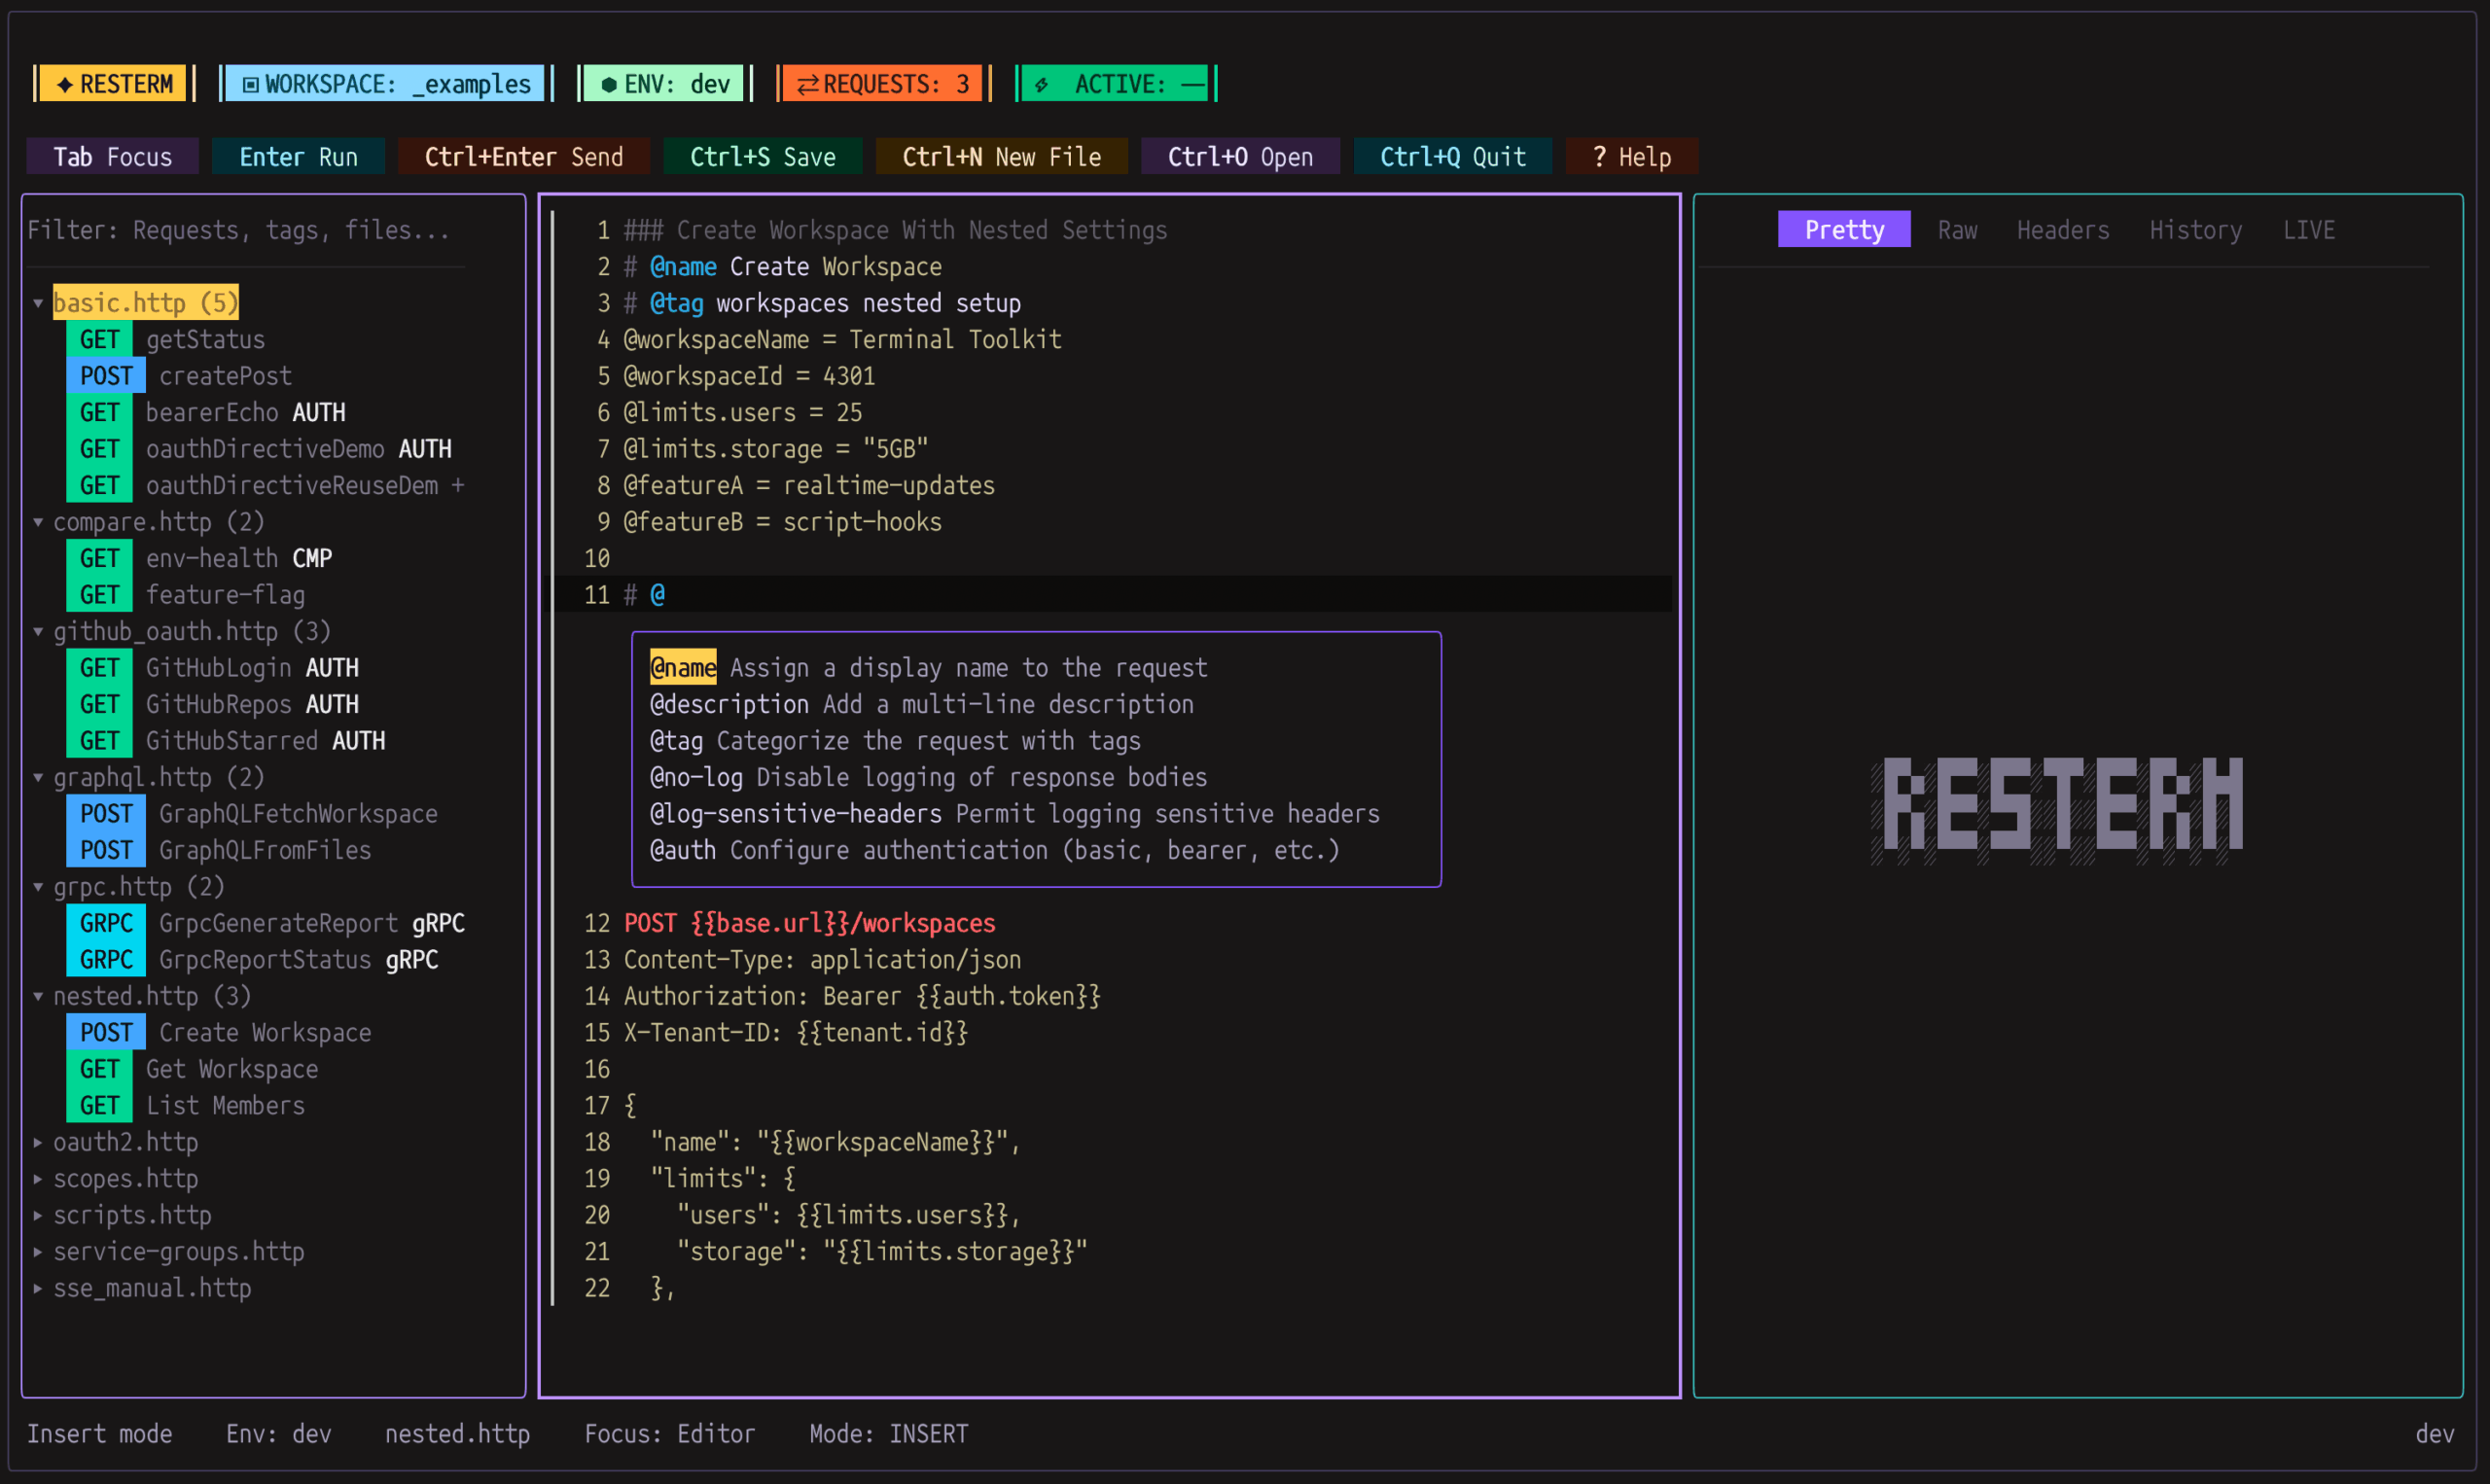This screenshot has width=2490, height=1484.
Task: Select GRPC badge for GrpcGenerateReport
Action: click(x=106, y=923)
